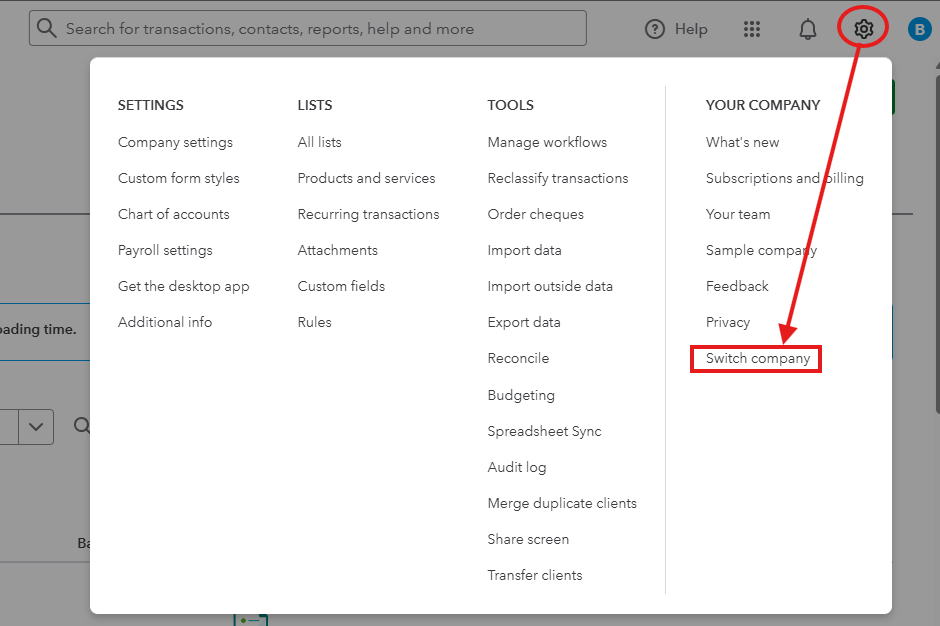Viewport: 940px width, 626px height.
Task: Select Recurring transactions
Action: click(368, 214)
